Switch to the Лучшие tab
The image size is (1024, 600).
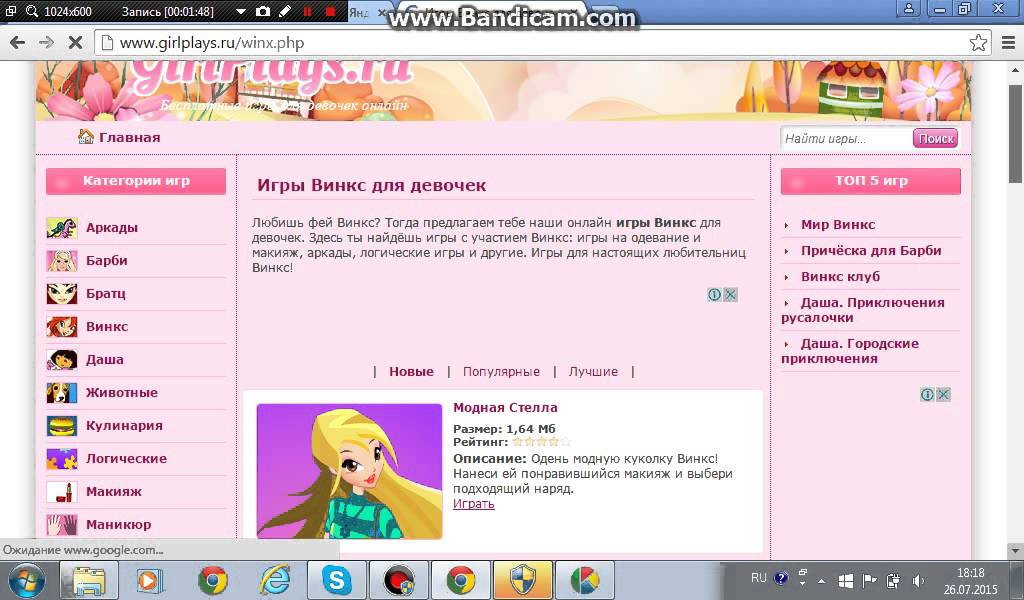(593, 371)
